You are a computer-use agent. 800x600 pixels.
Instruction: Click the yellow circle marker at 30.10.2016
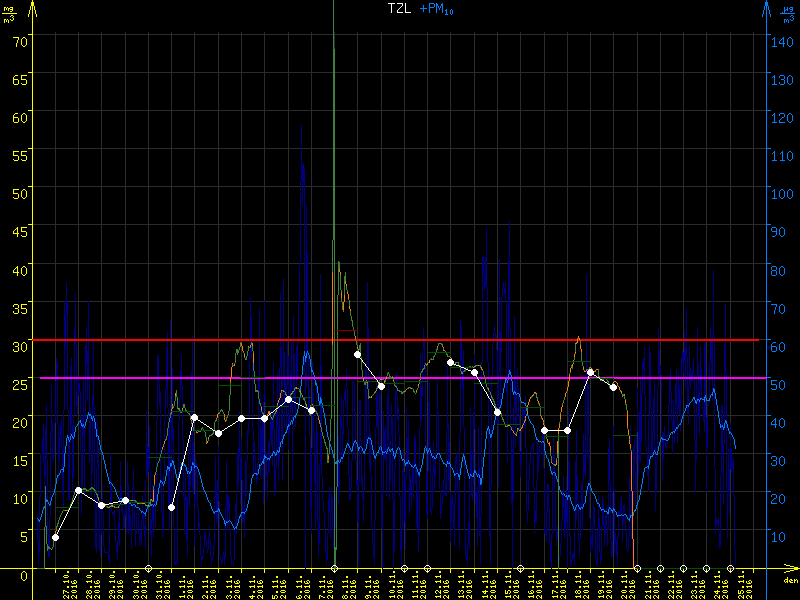149,569
